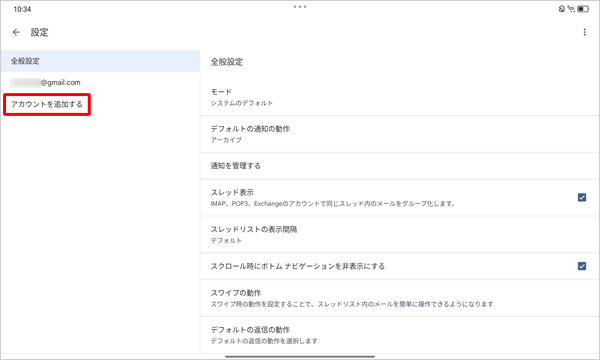Click the アーカイブ value text
This screenshot has height=360, width=600.
tap(226, 140)
